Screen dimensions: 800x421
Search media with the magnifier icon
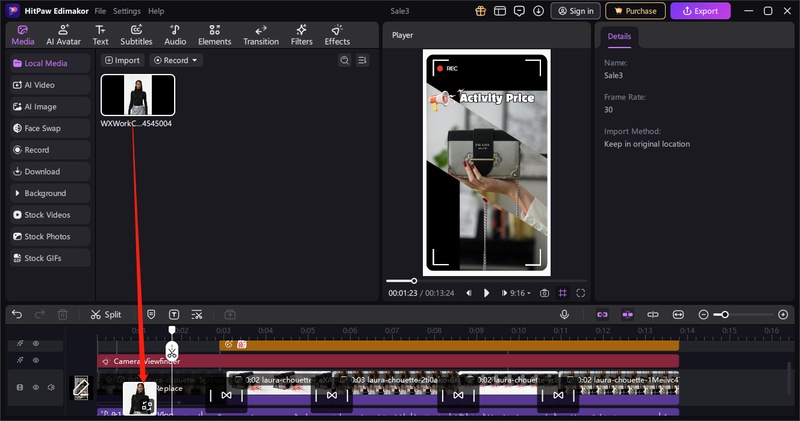pyautogui.click(x=345, y=60)
